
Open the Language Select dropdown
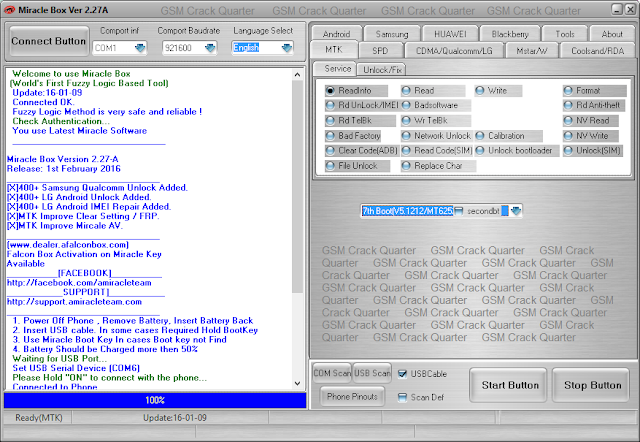tap(287, 48)
